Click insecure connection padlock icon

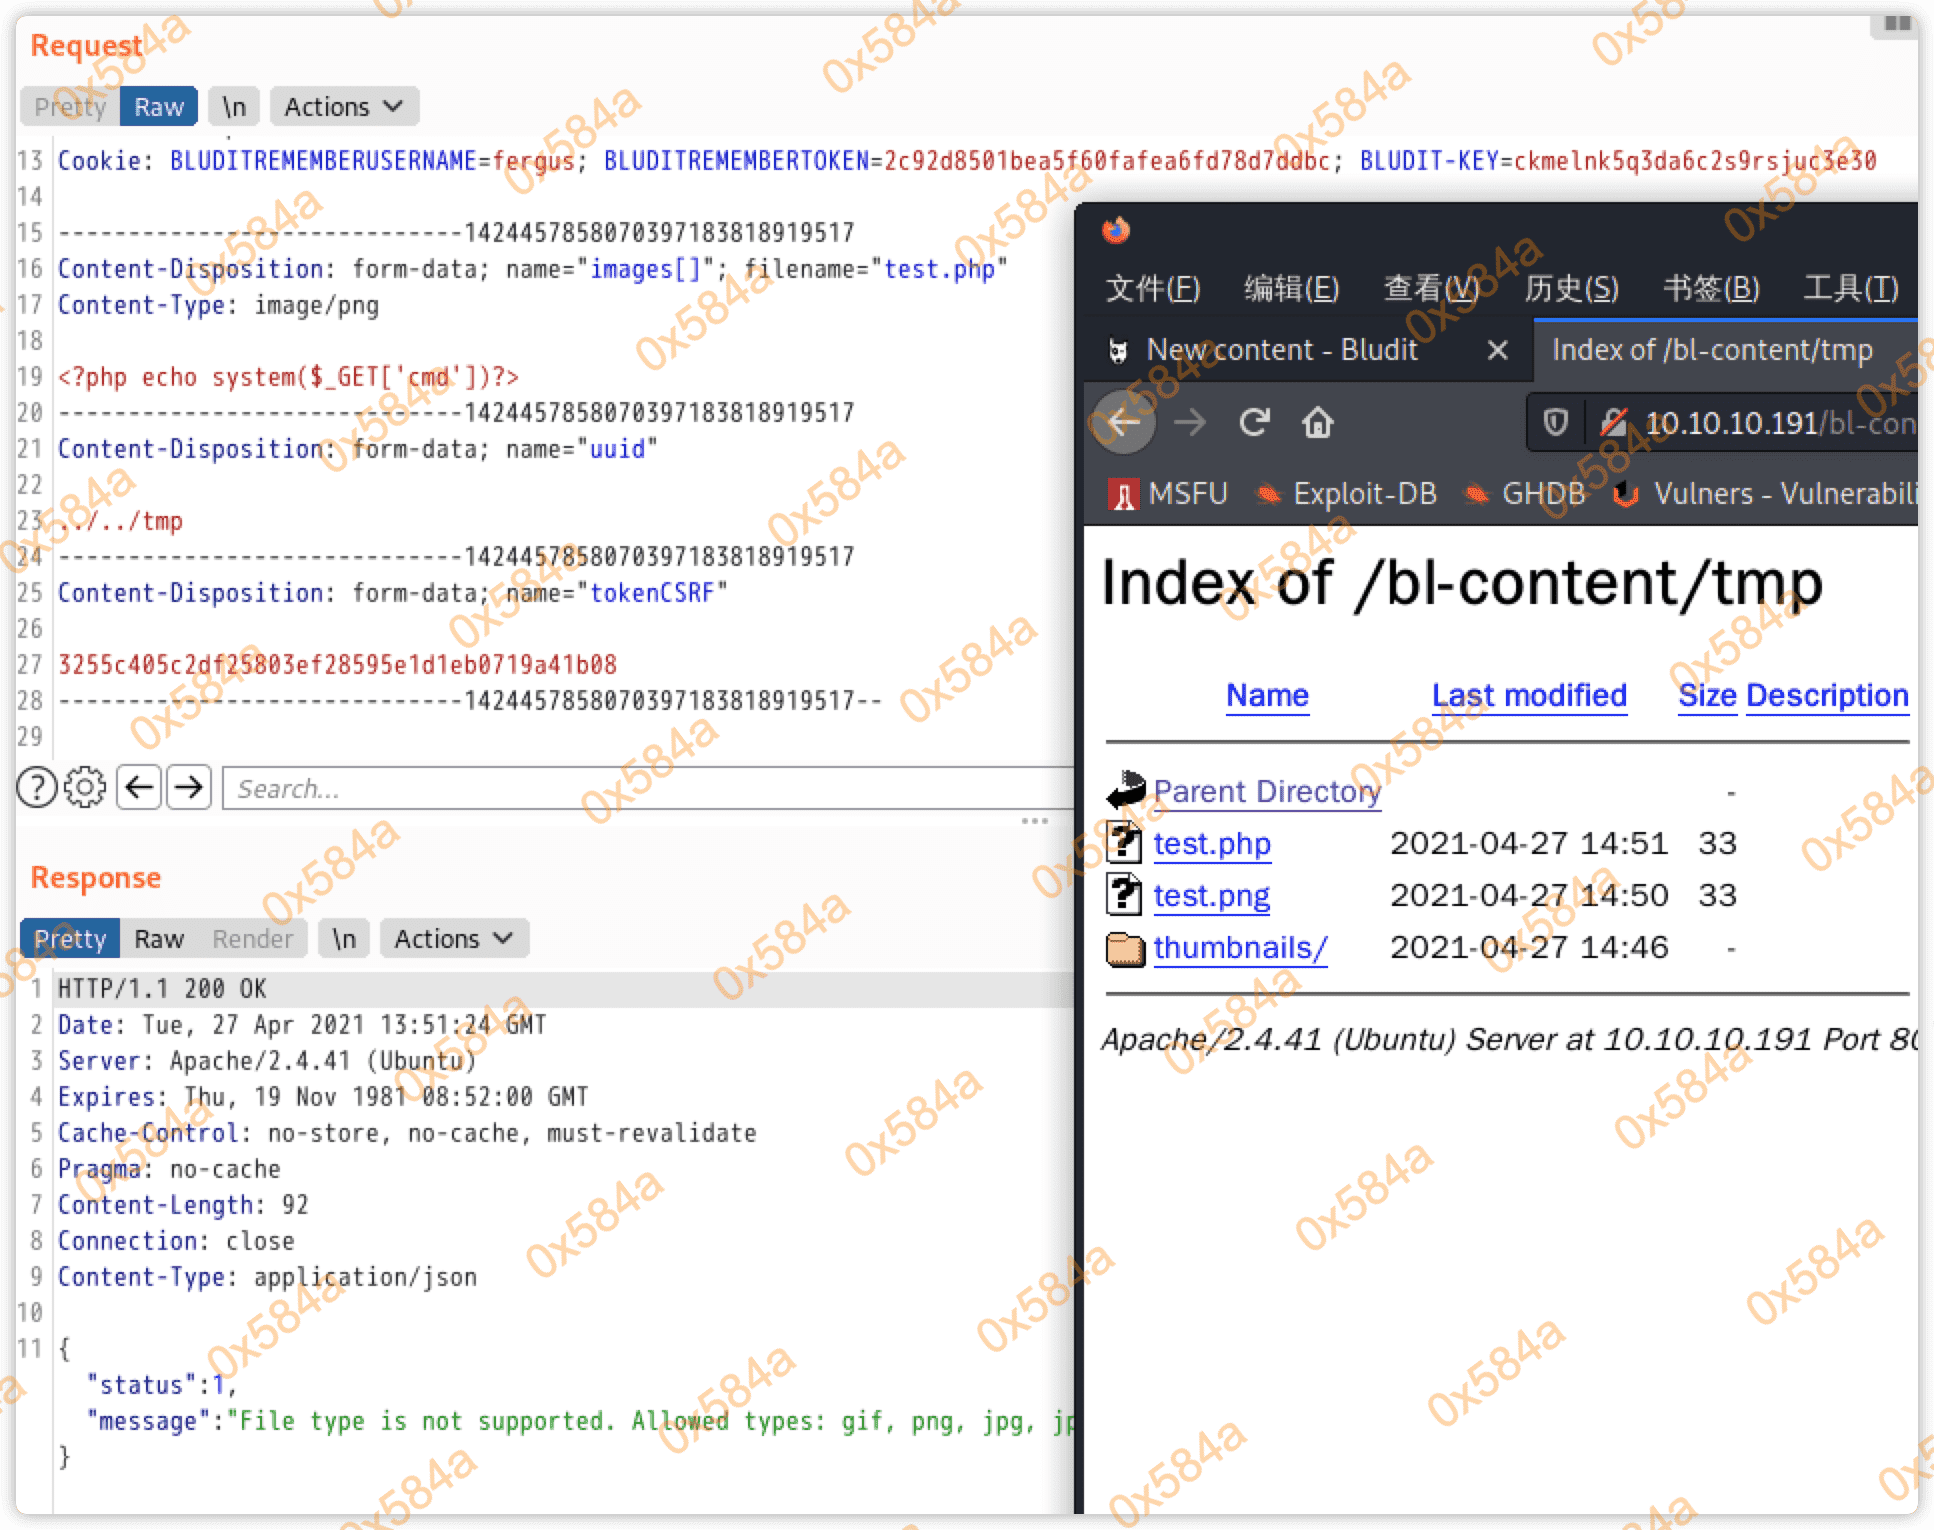coord(1612,423)
